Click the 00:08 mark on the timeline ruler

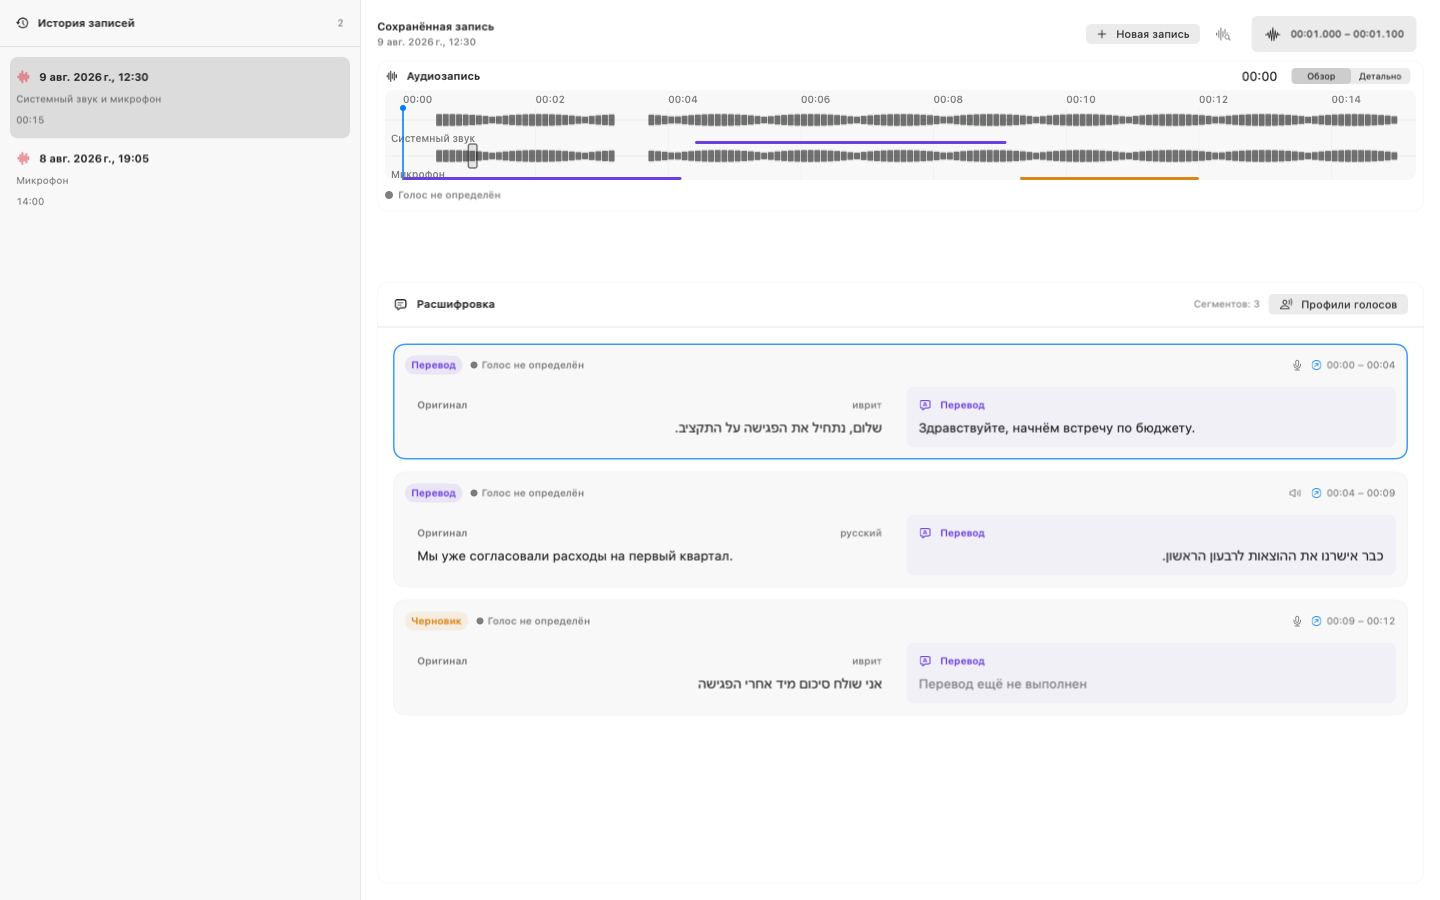tap(948, 100)
